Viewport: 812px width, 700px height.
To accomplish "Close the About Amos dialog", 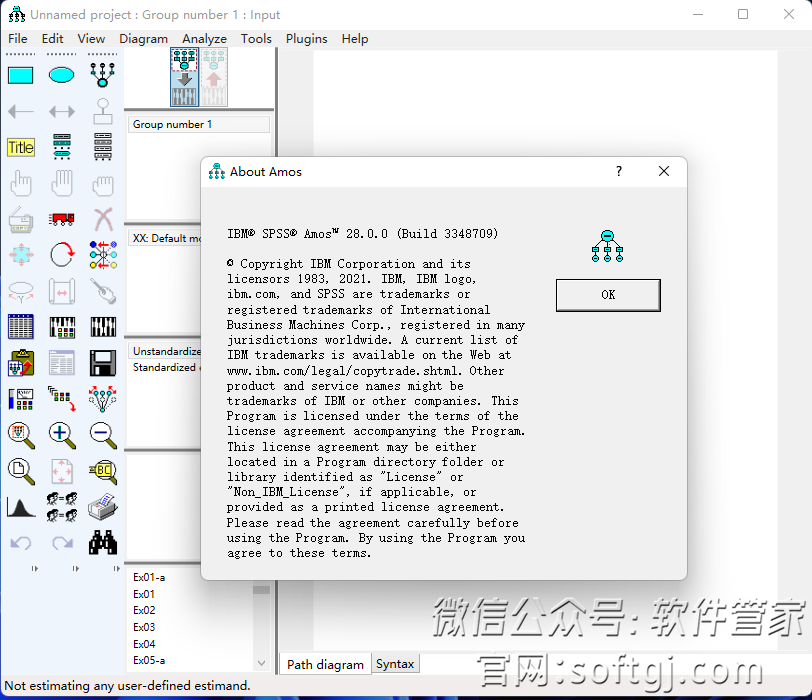I will (x=664, y=171).
